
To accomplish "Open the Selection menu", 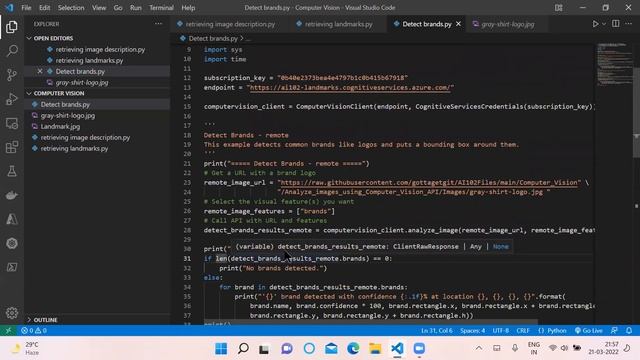I will pyautogui.click(x=71, y=7).
